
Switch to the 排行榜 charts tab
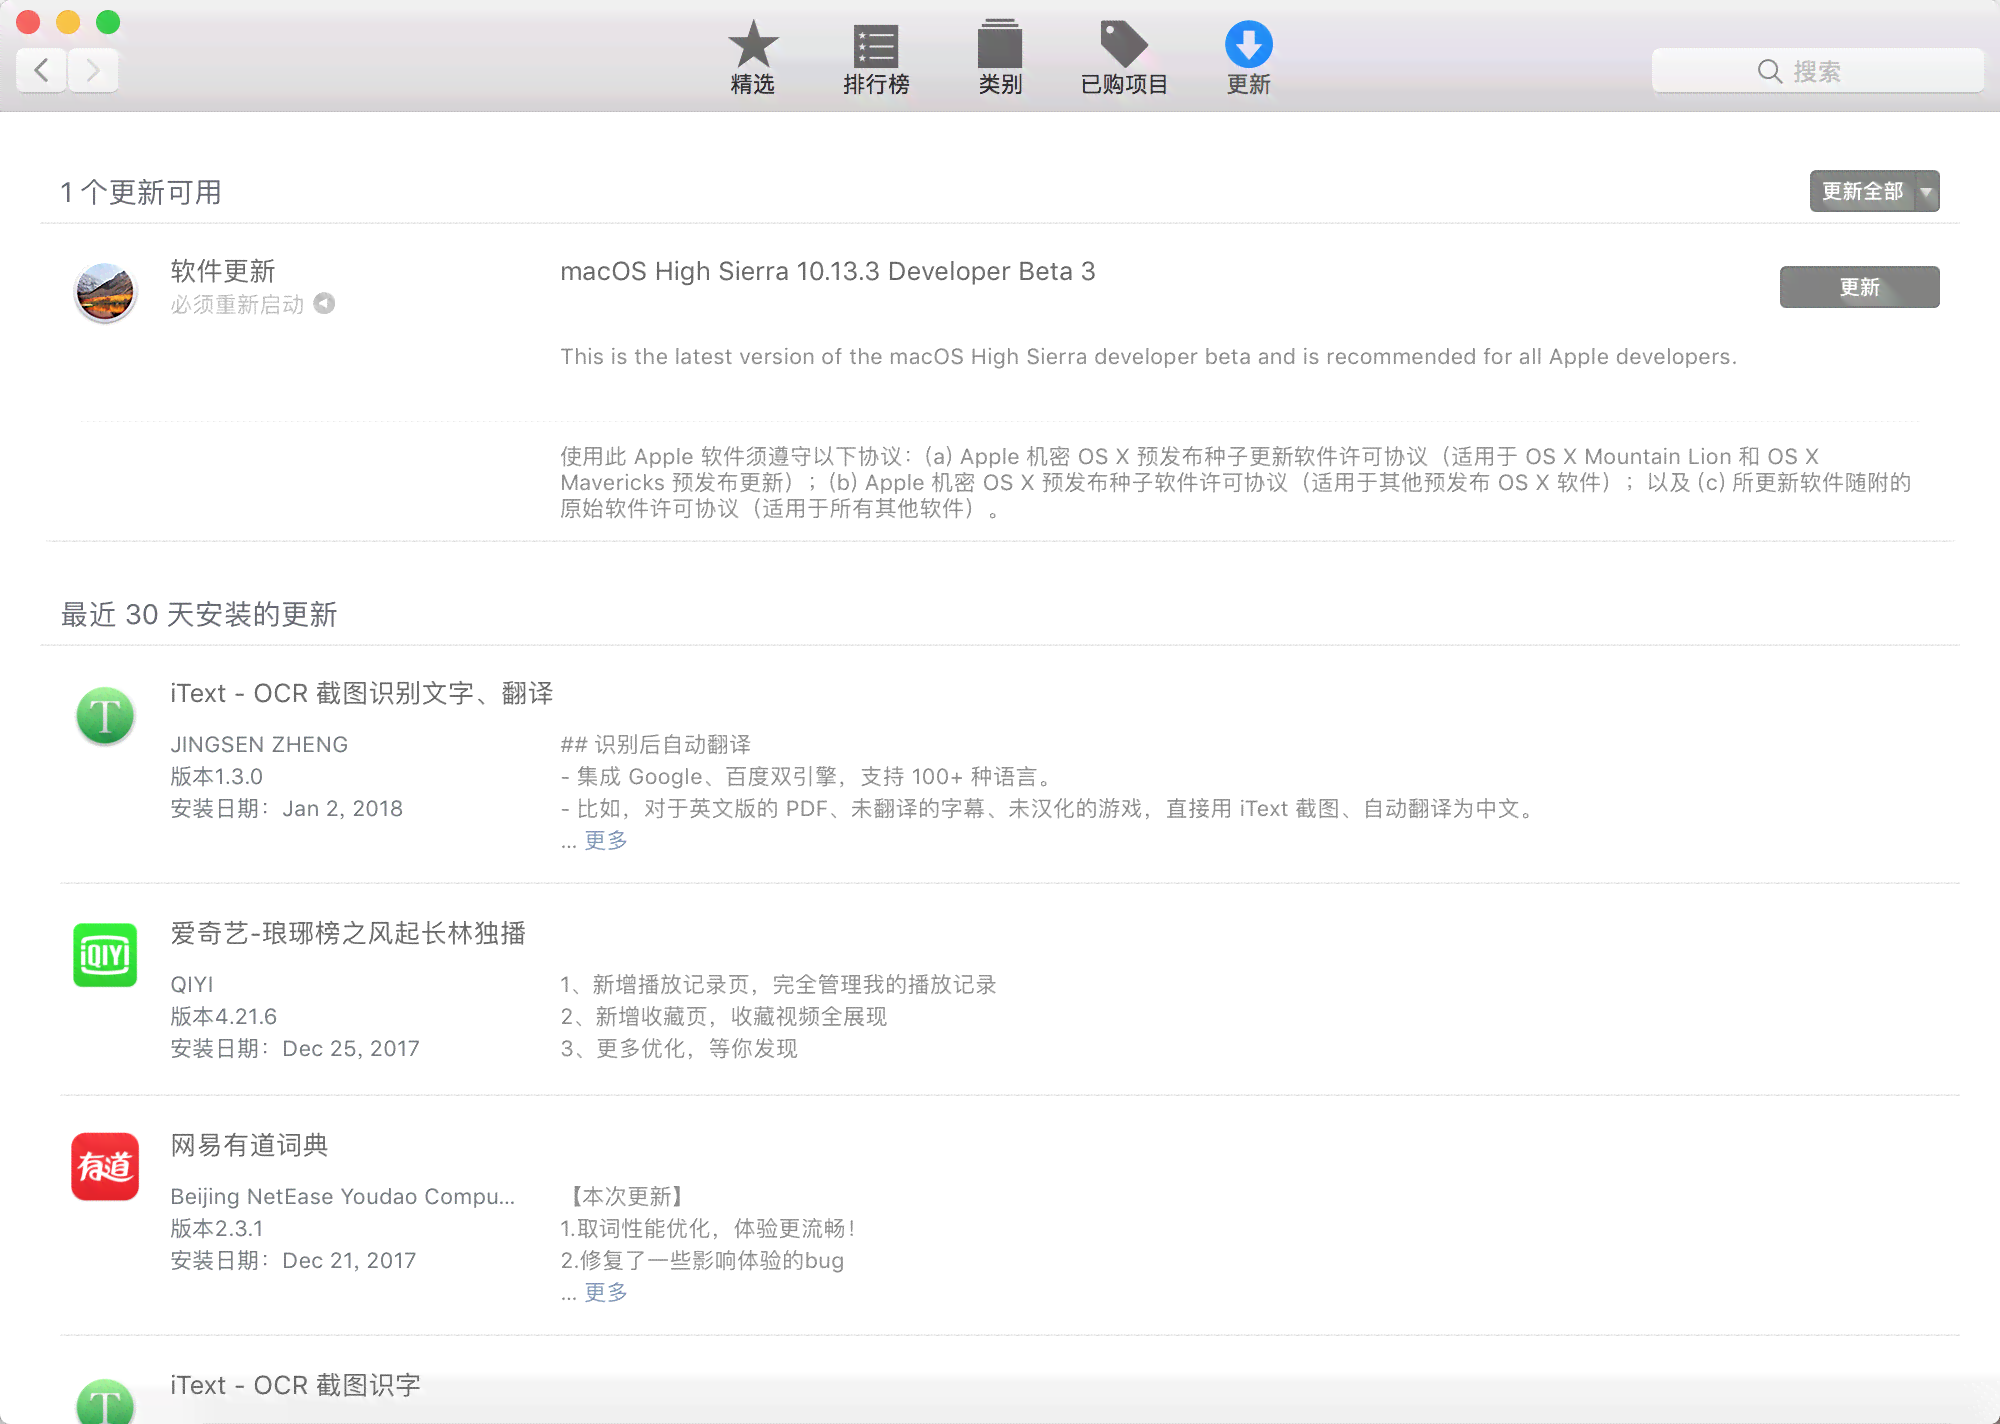(876, 58)
